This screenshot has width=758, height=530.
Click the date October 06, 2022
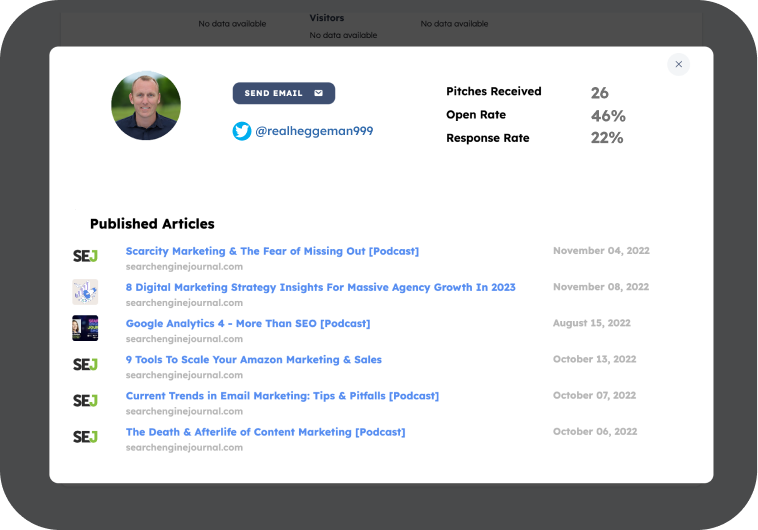[595, 431]
